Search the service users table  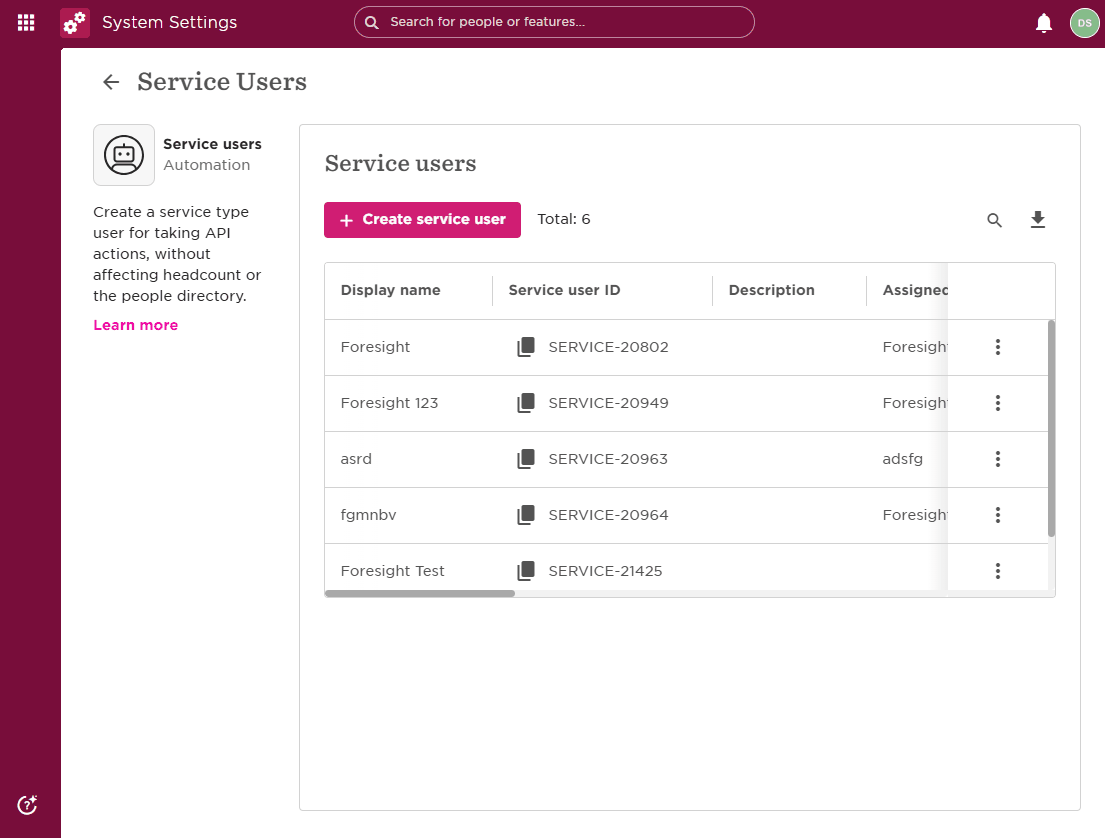[994, 220]
